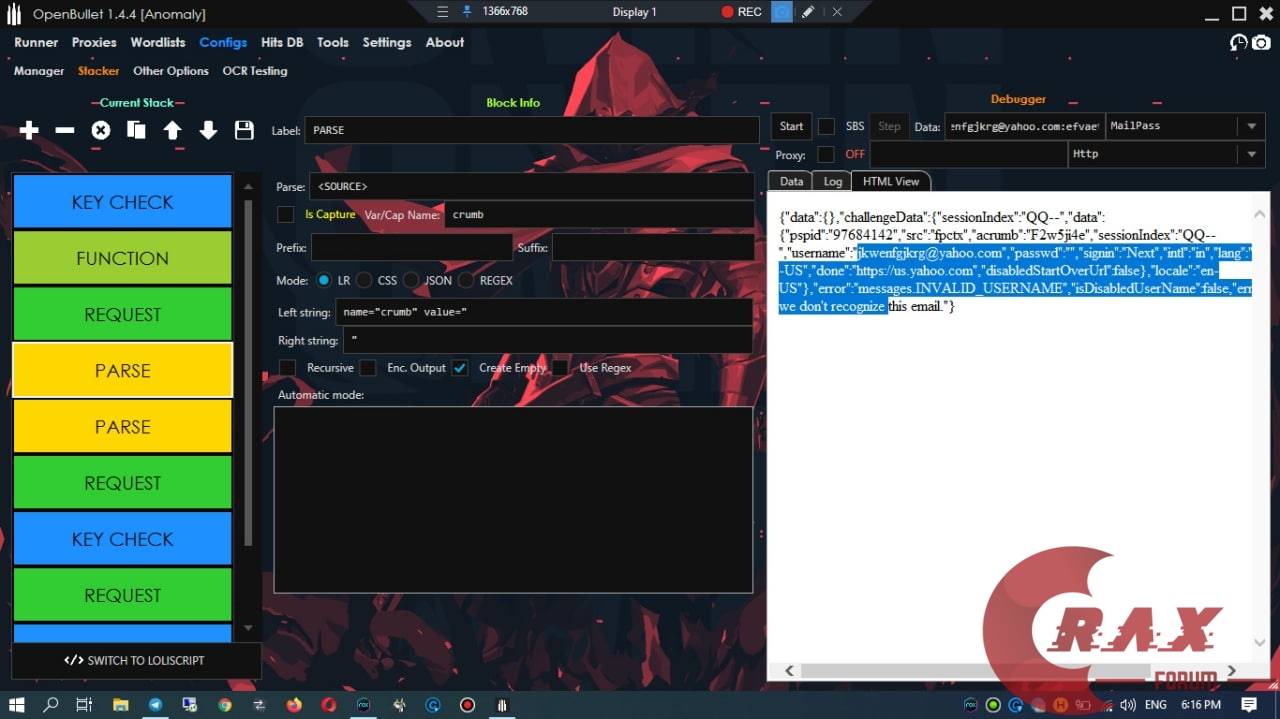1280x719 pixels.
Task: Open the Runner menu
Action: (x=36, y=43)
